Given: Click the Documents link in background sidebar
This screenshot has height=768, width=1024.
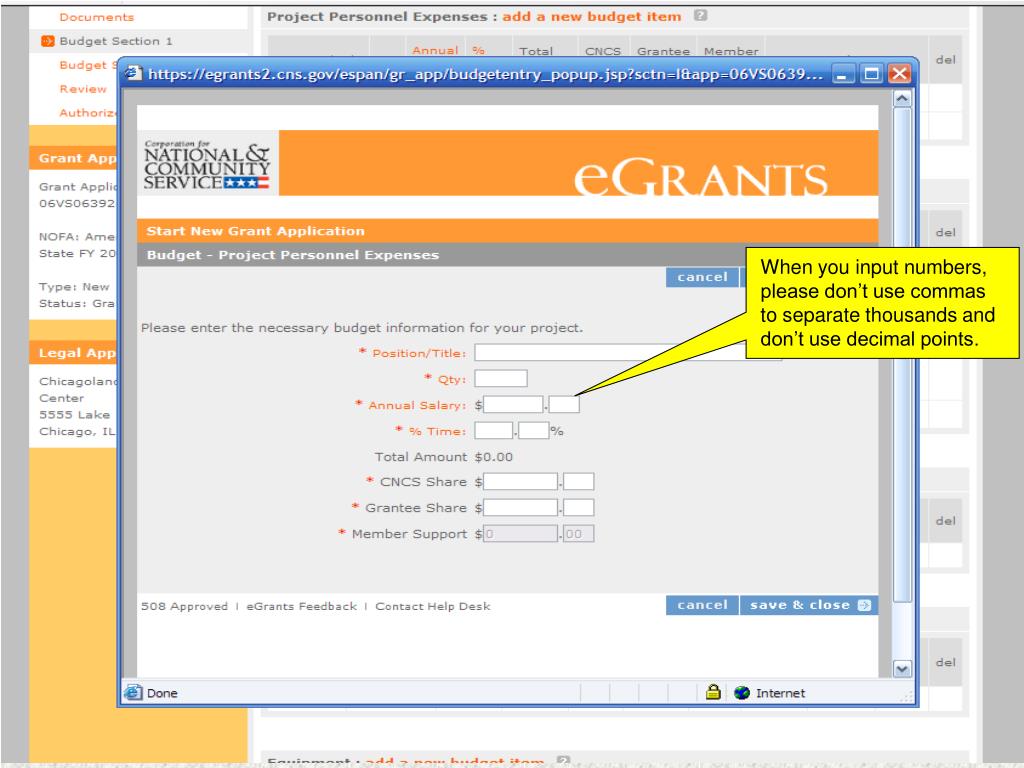Looking at the screenshot, I should pos(97,17).
